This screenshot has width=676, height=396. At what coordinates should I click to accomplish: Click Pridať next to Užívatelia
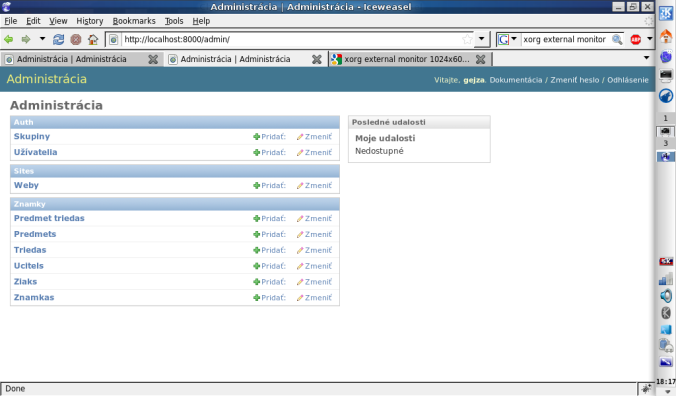point(269,152)
